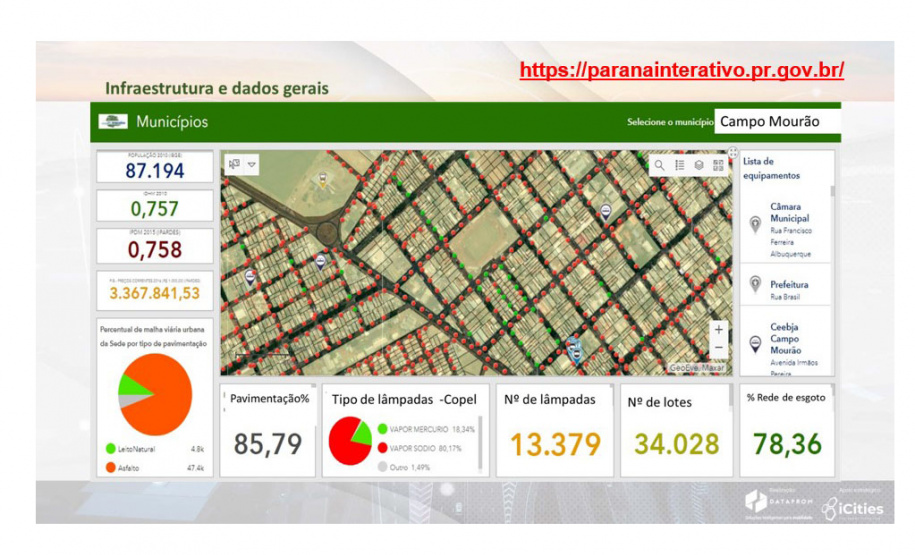The height and width of the screenshot is (555, 915).
Task: Expand the map fullscreen arrows icon
Action: coord(733,153)
